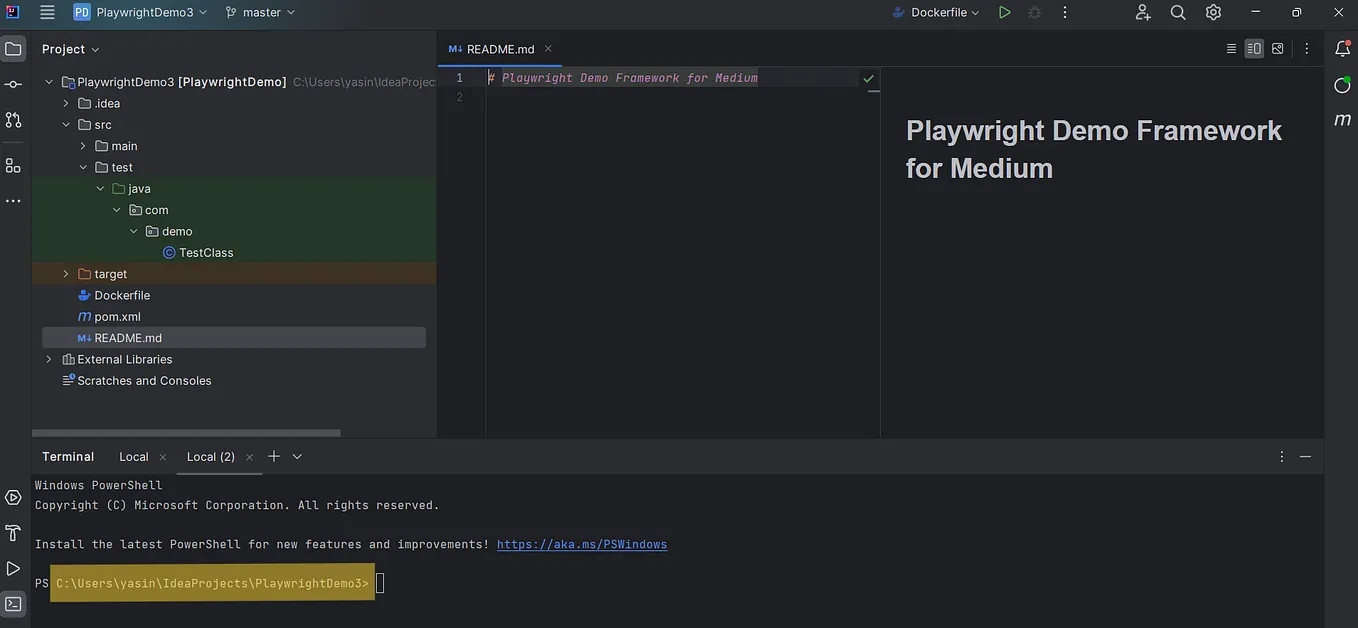Follow the aka.ms/PSWindows link
The width and height of the screenshot is (1358, 628).
click(581, 544)
